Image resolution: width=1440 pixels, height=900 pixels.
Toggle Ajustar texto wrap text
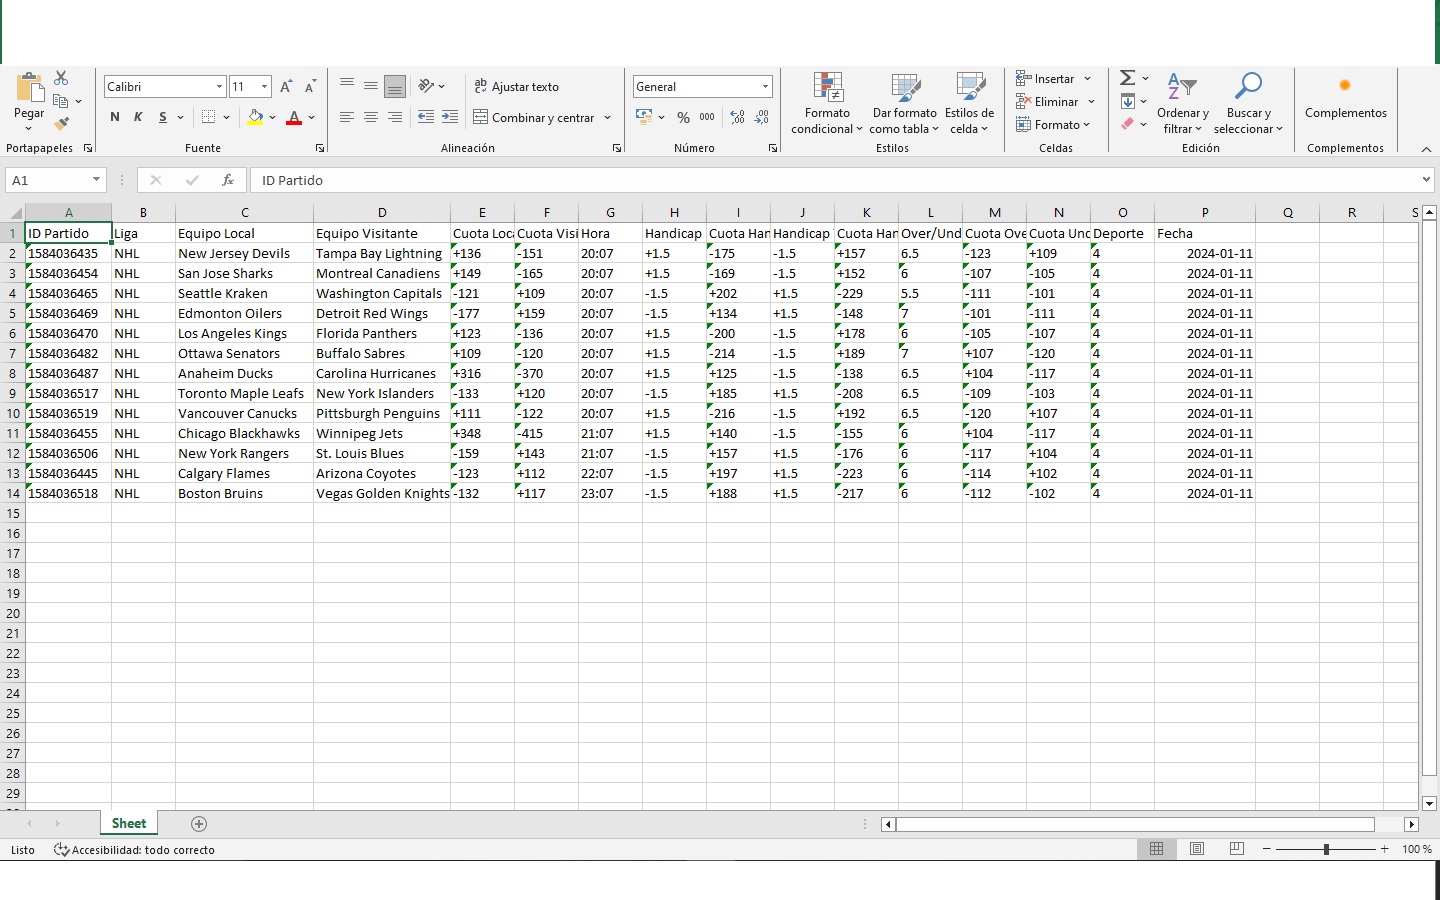point(516,87)
